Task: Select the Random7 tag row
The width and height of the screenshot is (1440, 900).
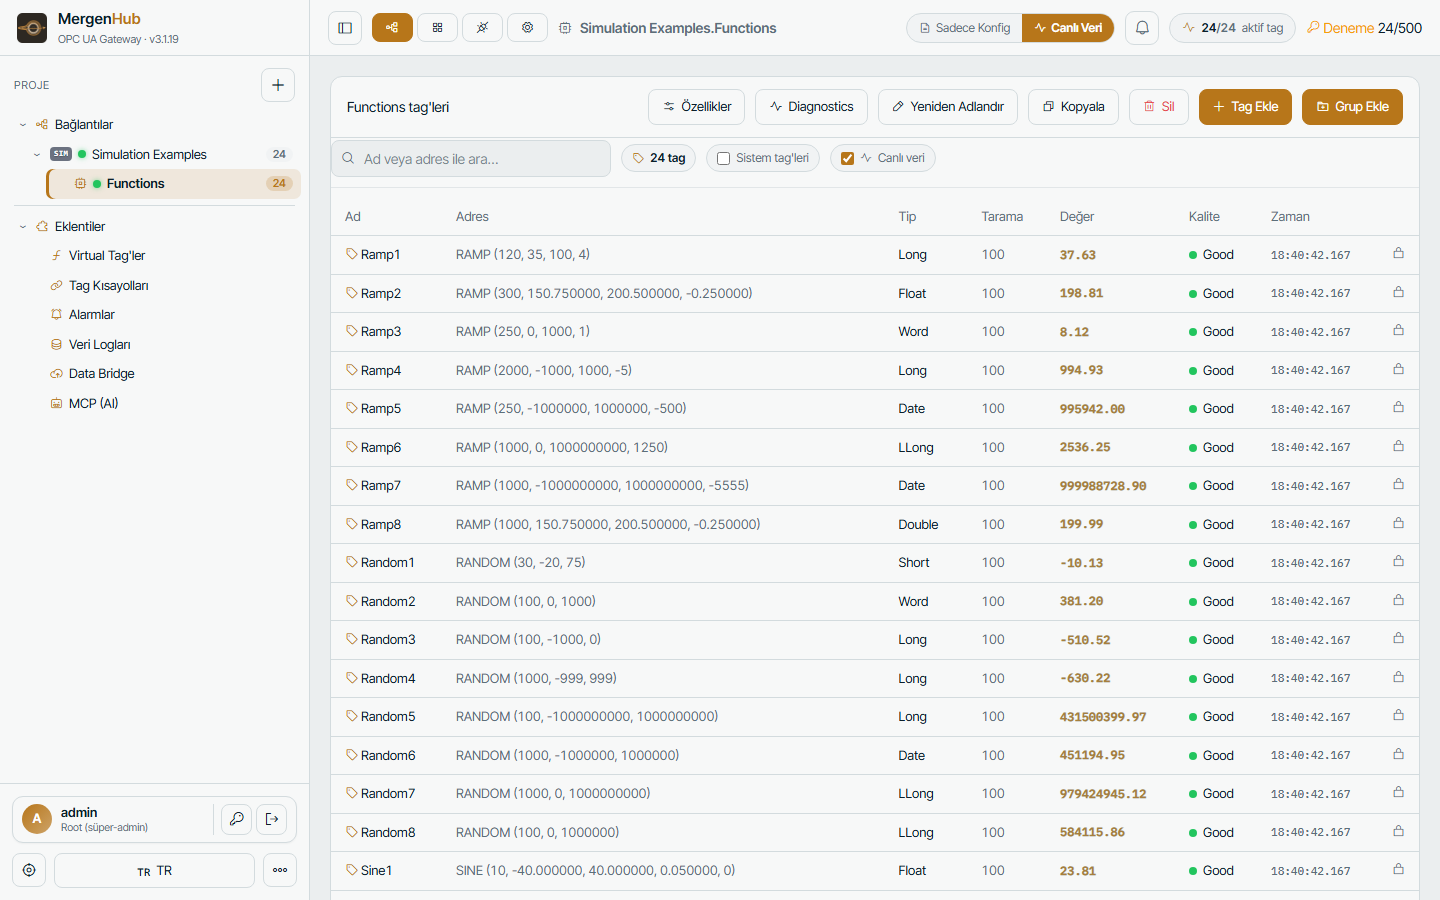Action: click(875, 794)
